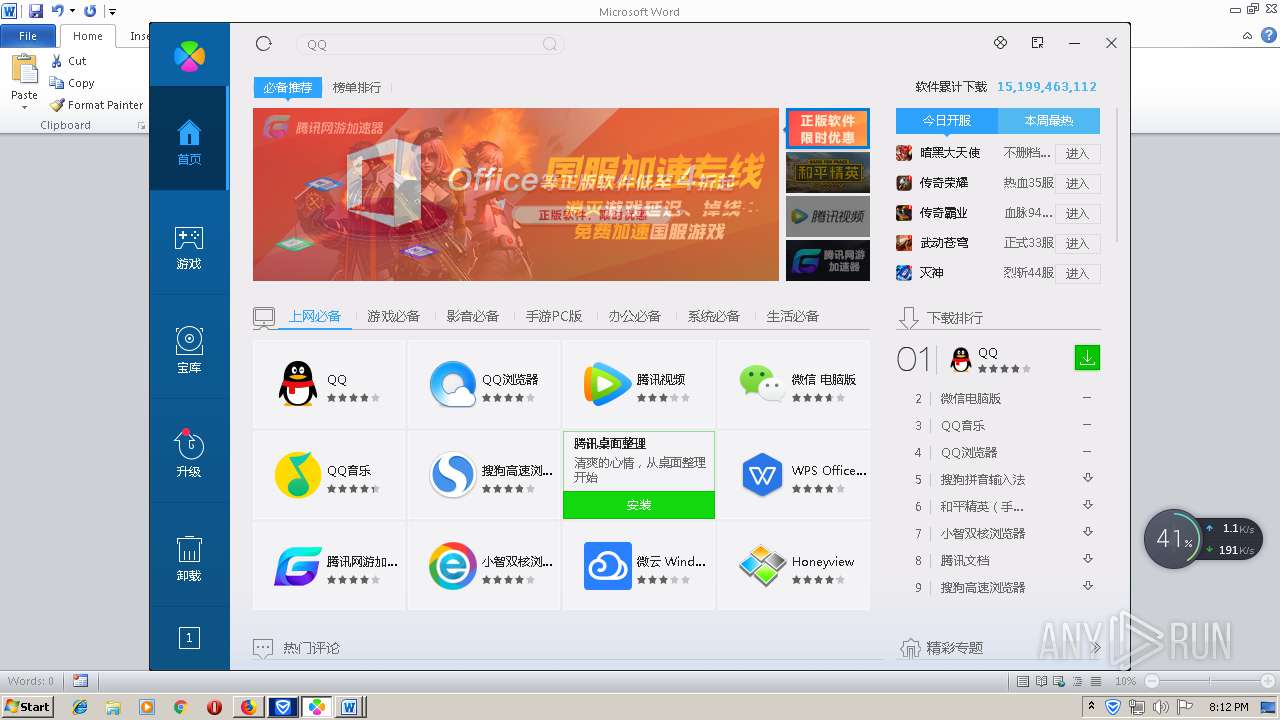Open the File tab in Word window
Image resolution: width=1280 pixels, height=720 pixels.
click(x=28, y=36)
